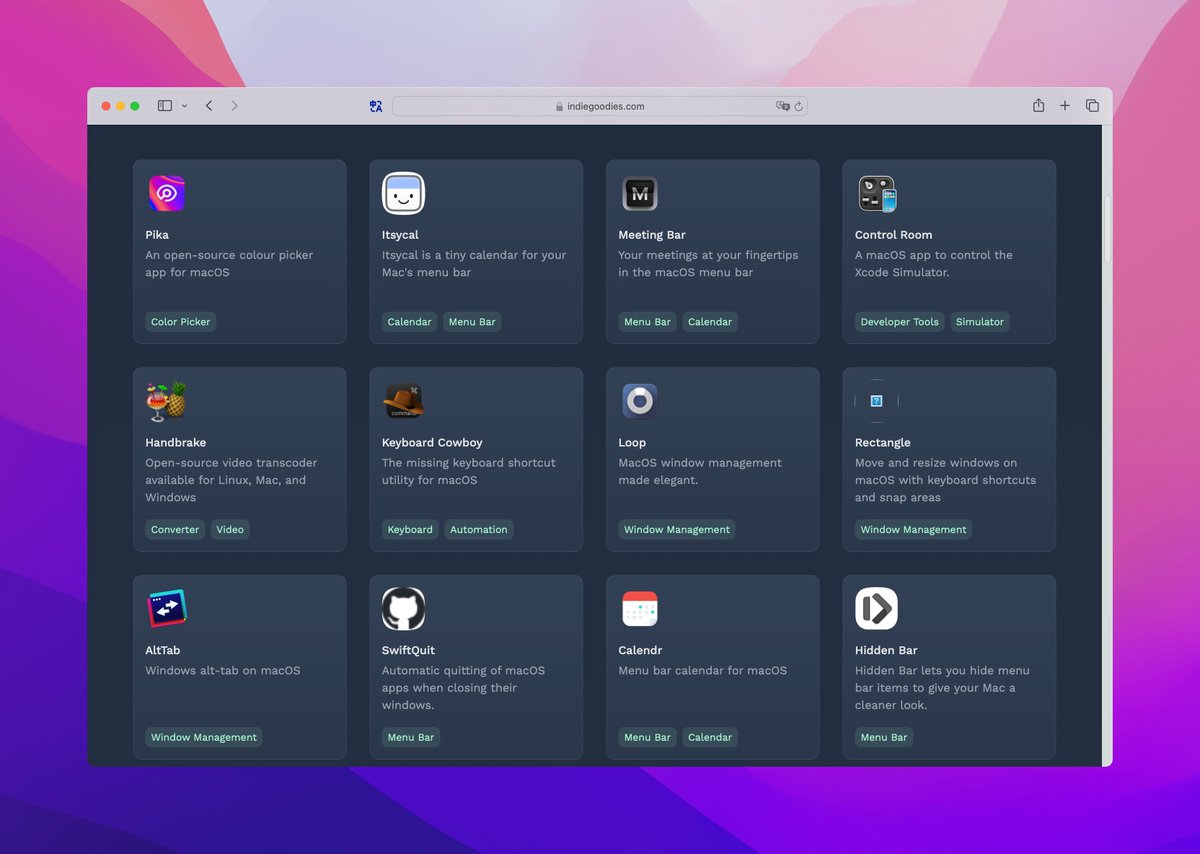Click the Calendar tag on Calendr card
The image size is (1200, 854).
tap(710, 737)
